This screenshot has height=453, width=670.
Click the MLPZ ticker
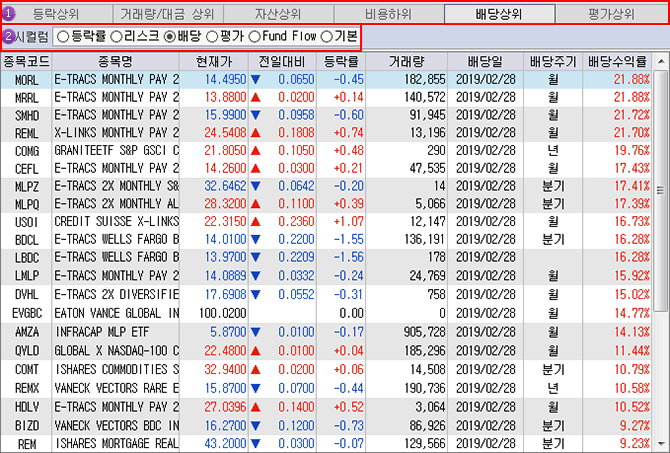(26, 187)
